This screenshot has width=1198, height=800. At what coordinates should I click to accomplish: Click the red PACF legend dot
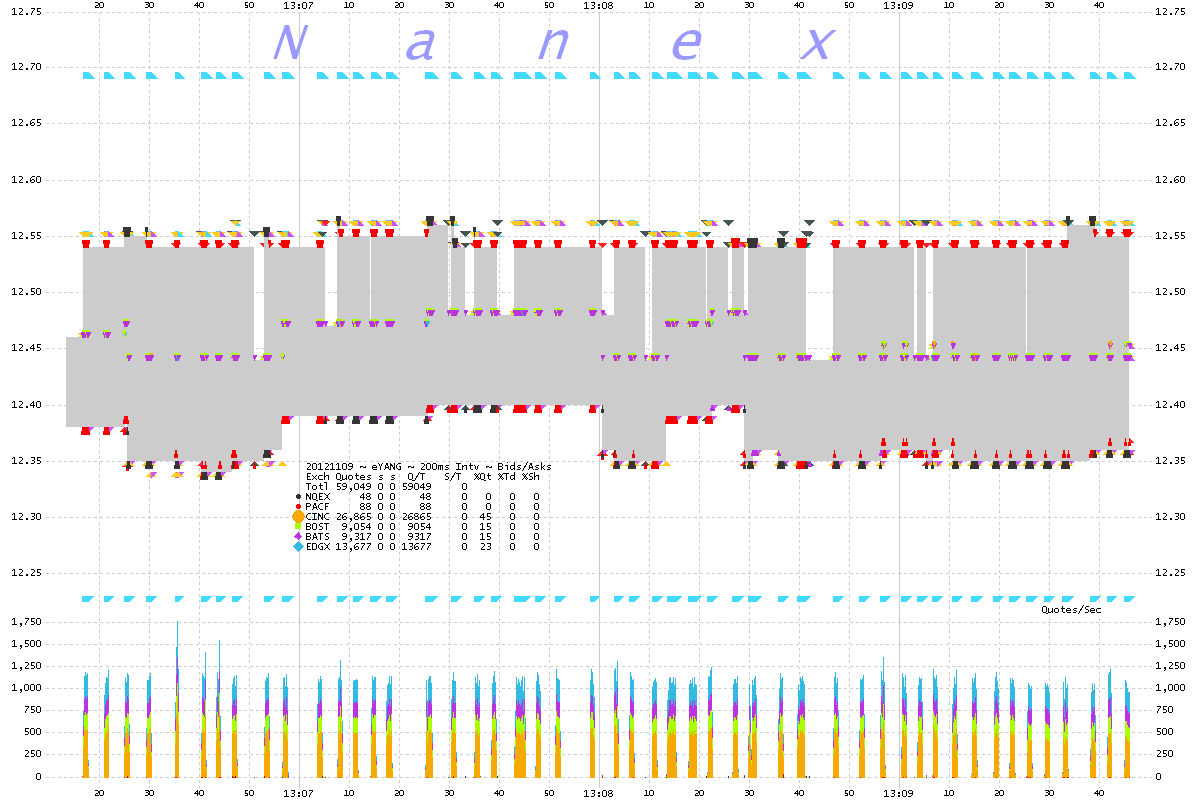click(299, 507)
